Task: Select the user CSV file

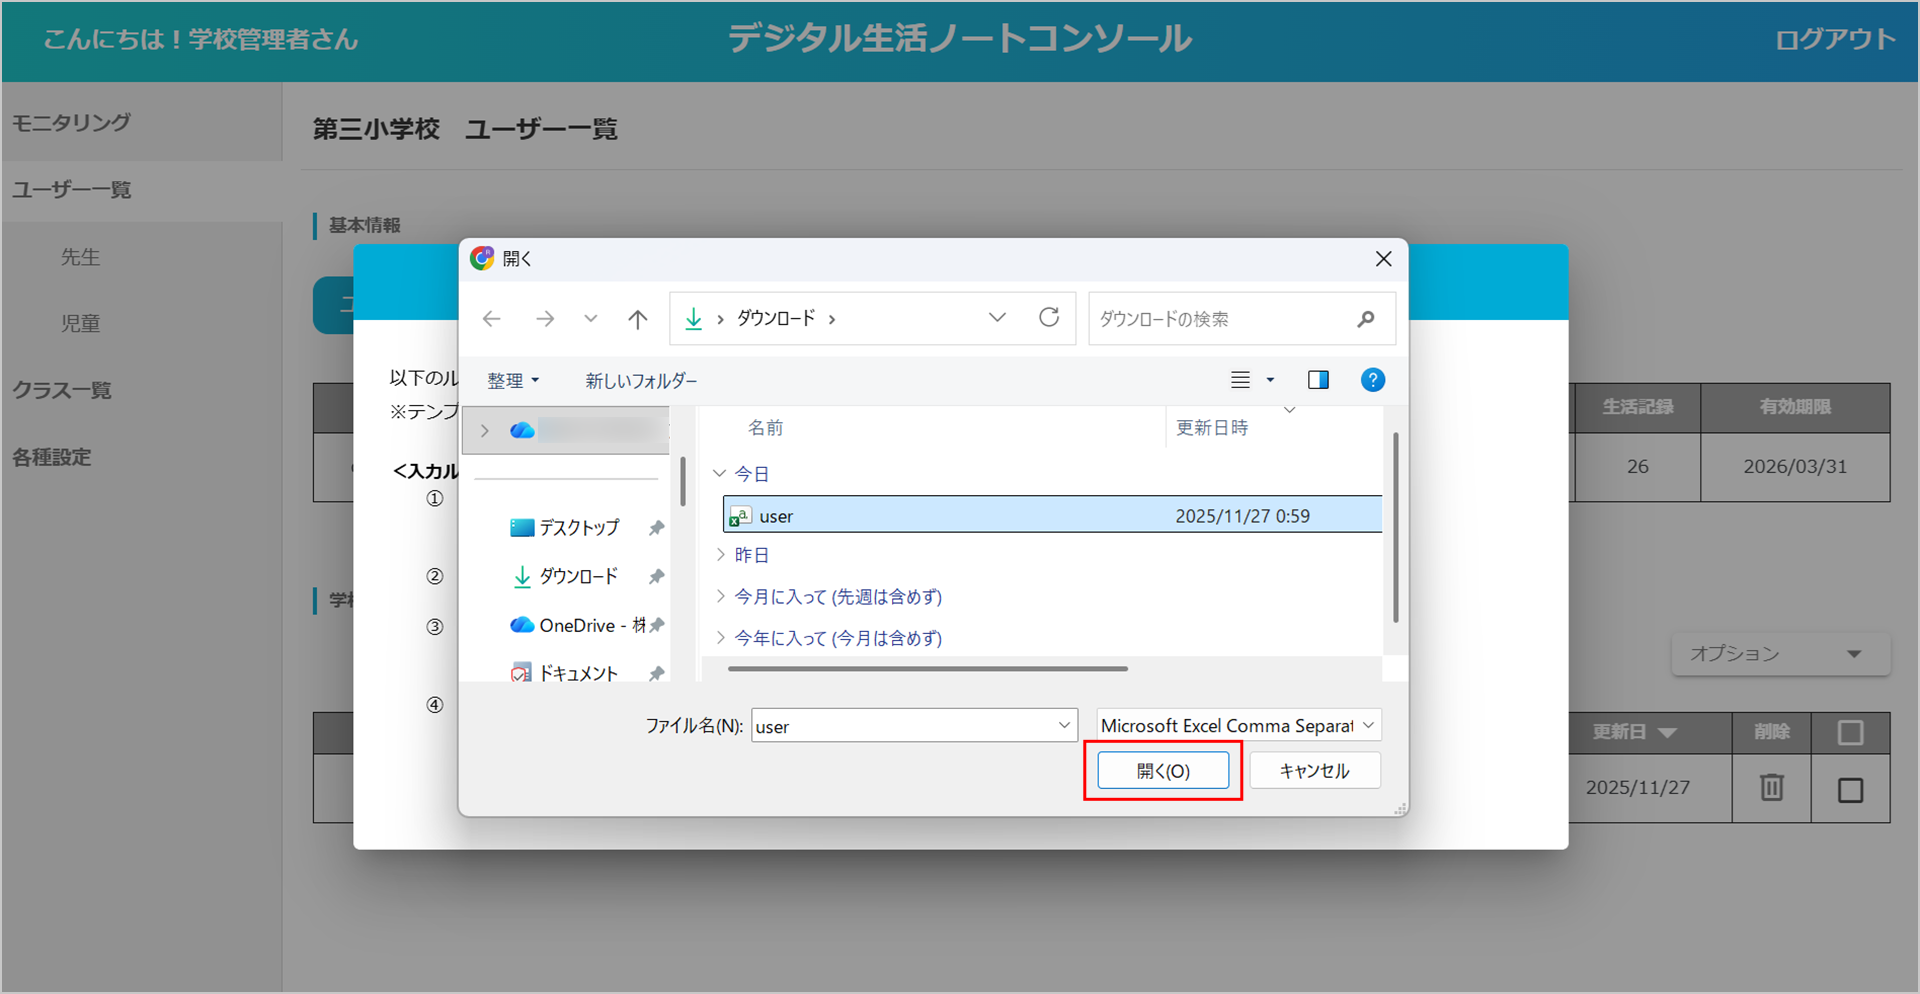Action: pyautogui.click(x=776, y=516)
